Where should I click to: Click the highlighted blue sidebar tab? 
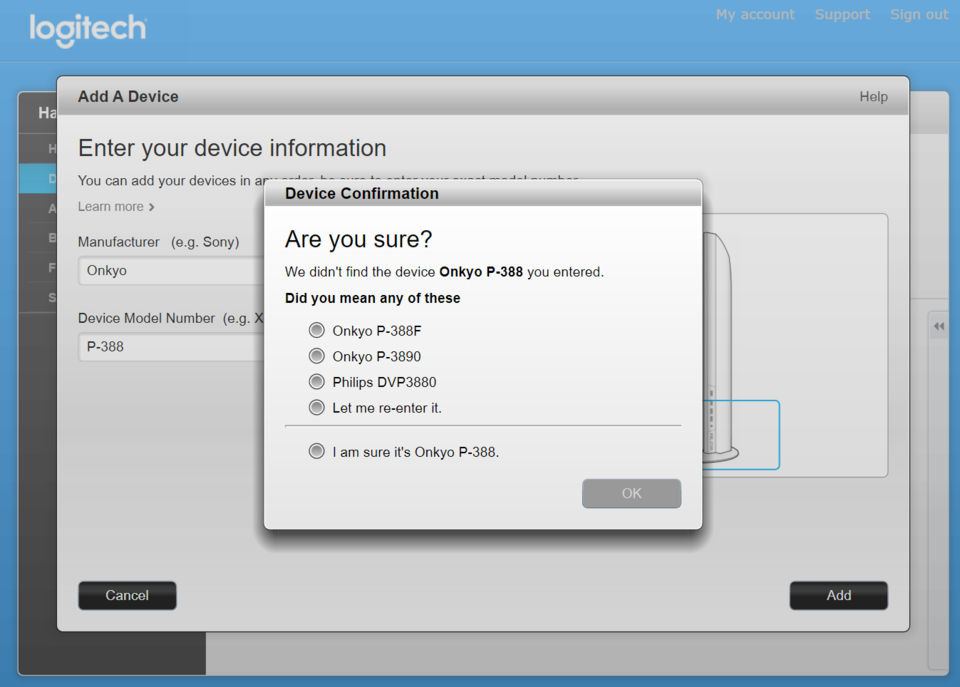38,178
